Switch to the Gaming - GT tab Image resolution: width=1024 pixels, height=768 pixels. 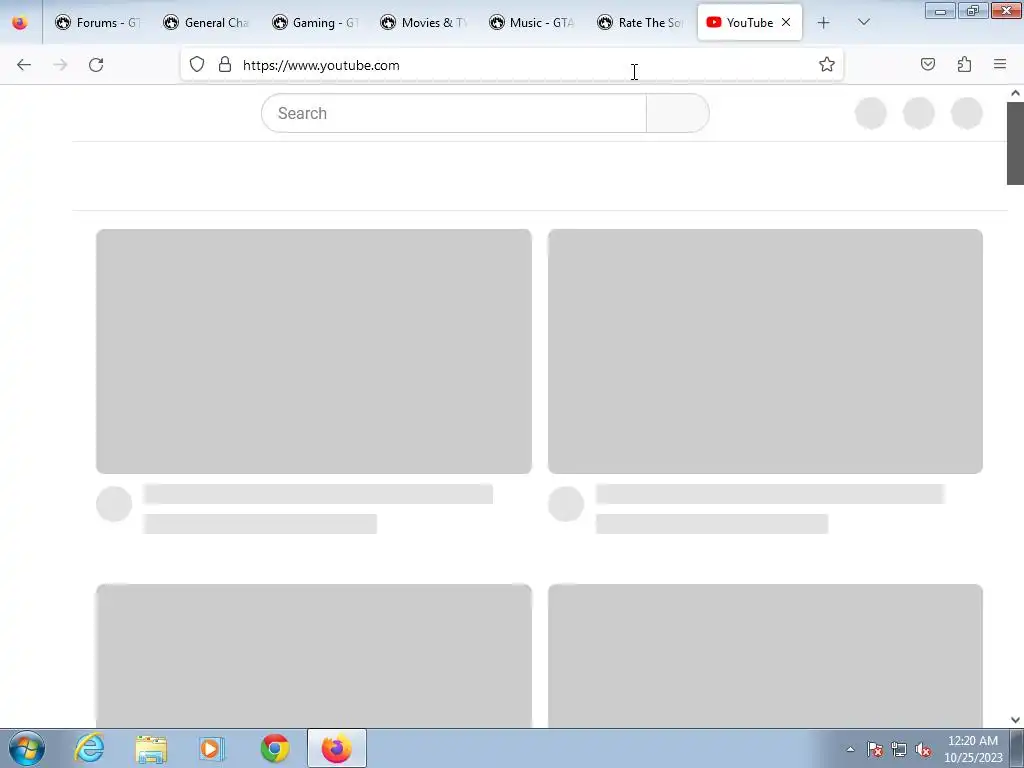(315, 23)
